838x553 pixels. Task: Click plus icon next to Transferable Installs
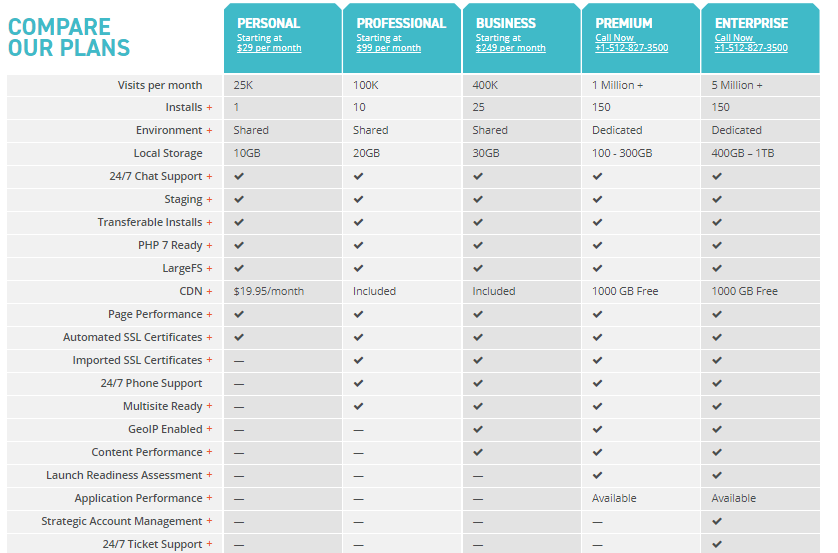click(x=210, y=223)
